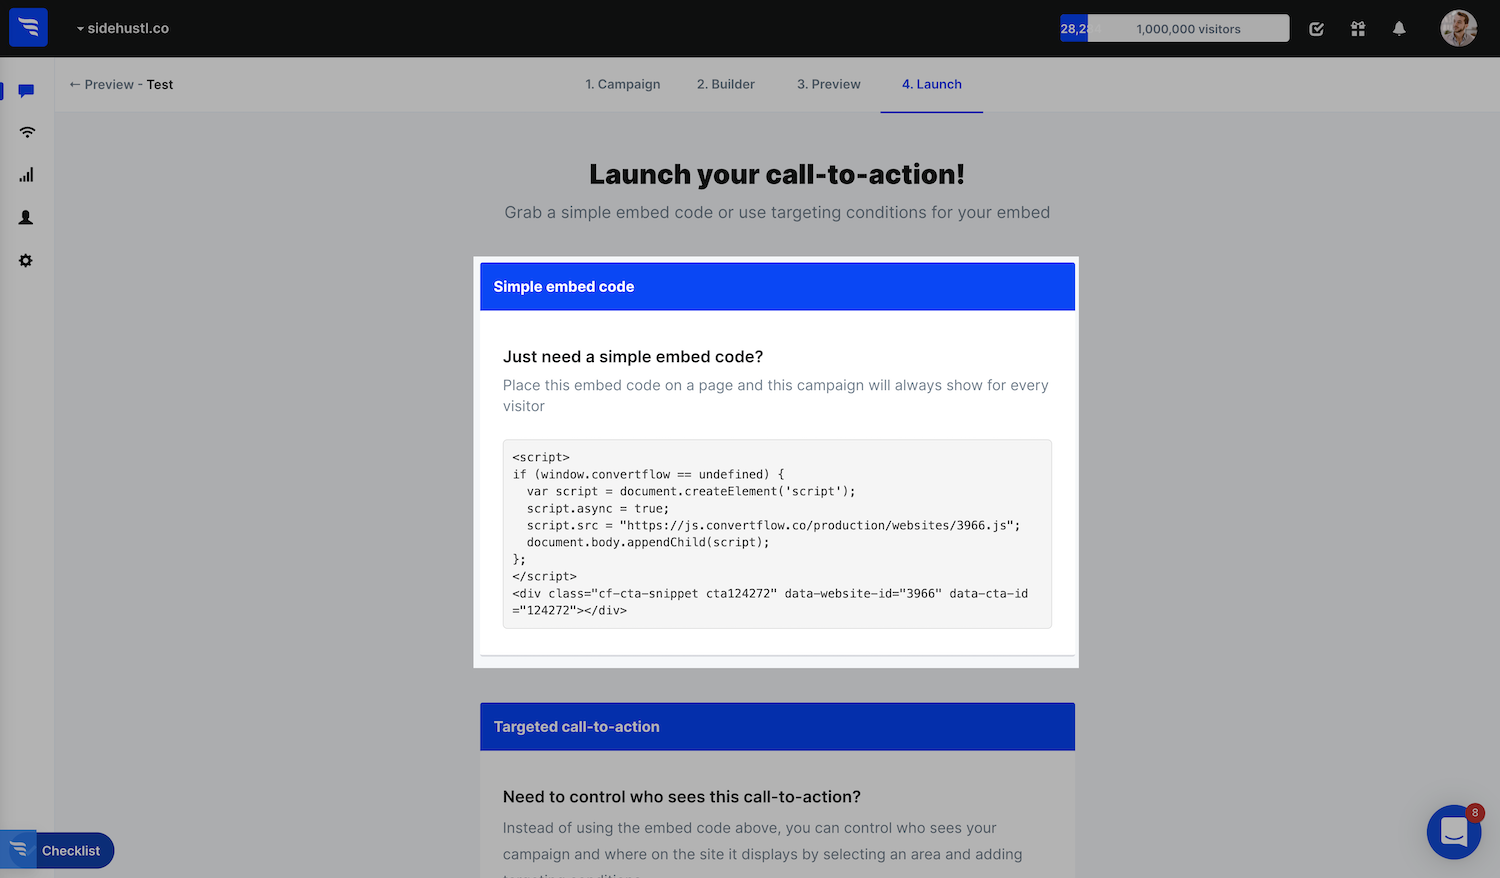Open the contacts person sidebar icon
The image size is (1500, 878).
(26, 218)
